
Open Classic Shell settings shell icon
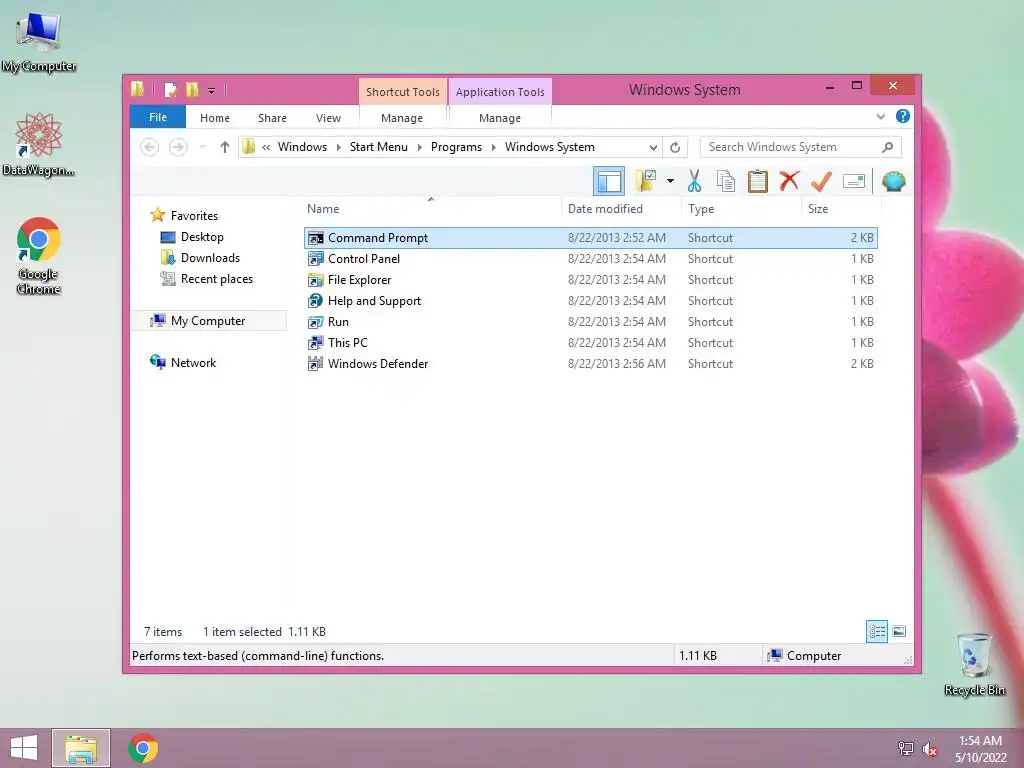(x=893, y=181)
